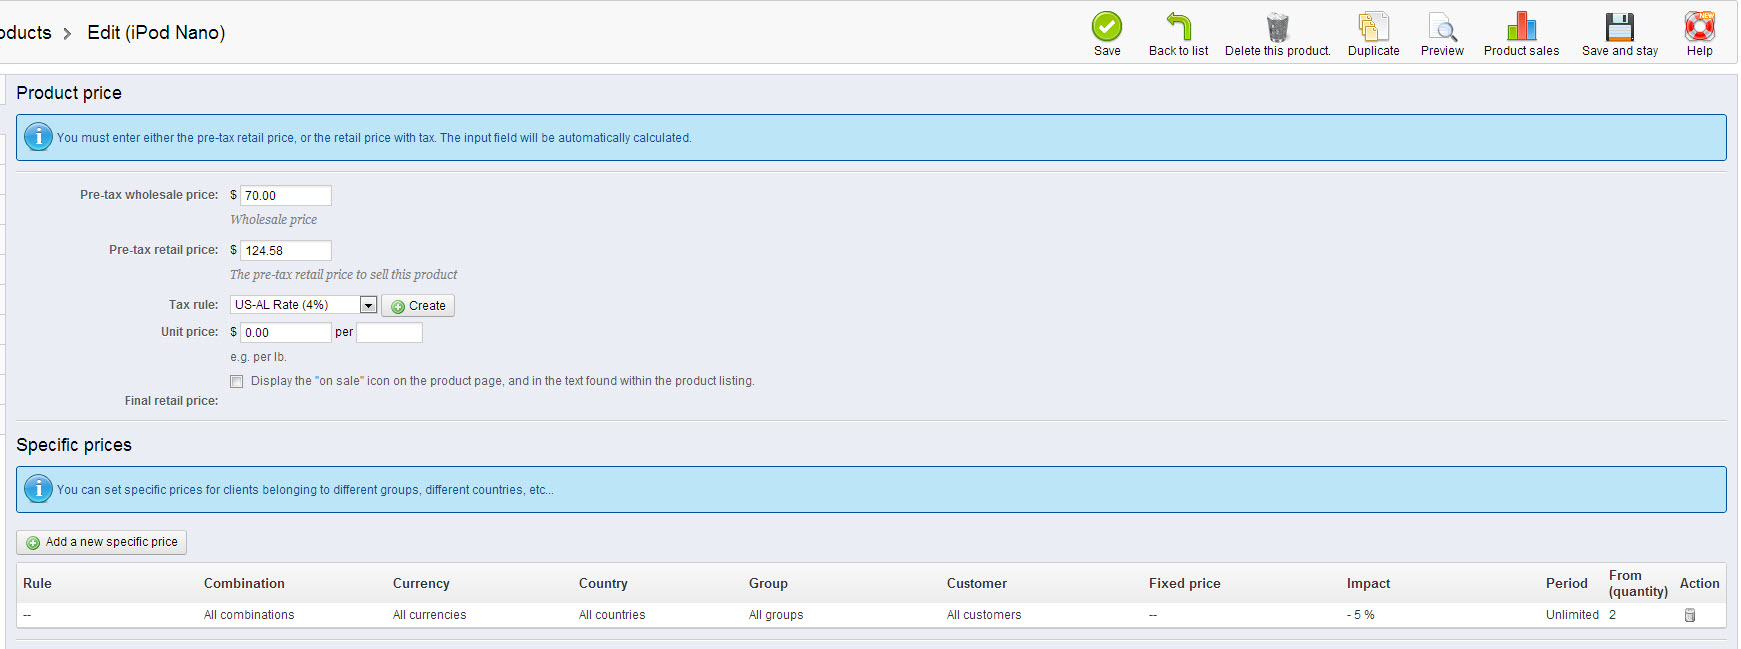
Task: Open Help lifebuoy icon
Action: [x=1699, y=26]
